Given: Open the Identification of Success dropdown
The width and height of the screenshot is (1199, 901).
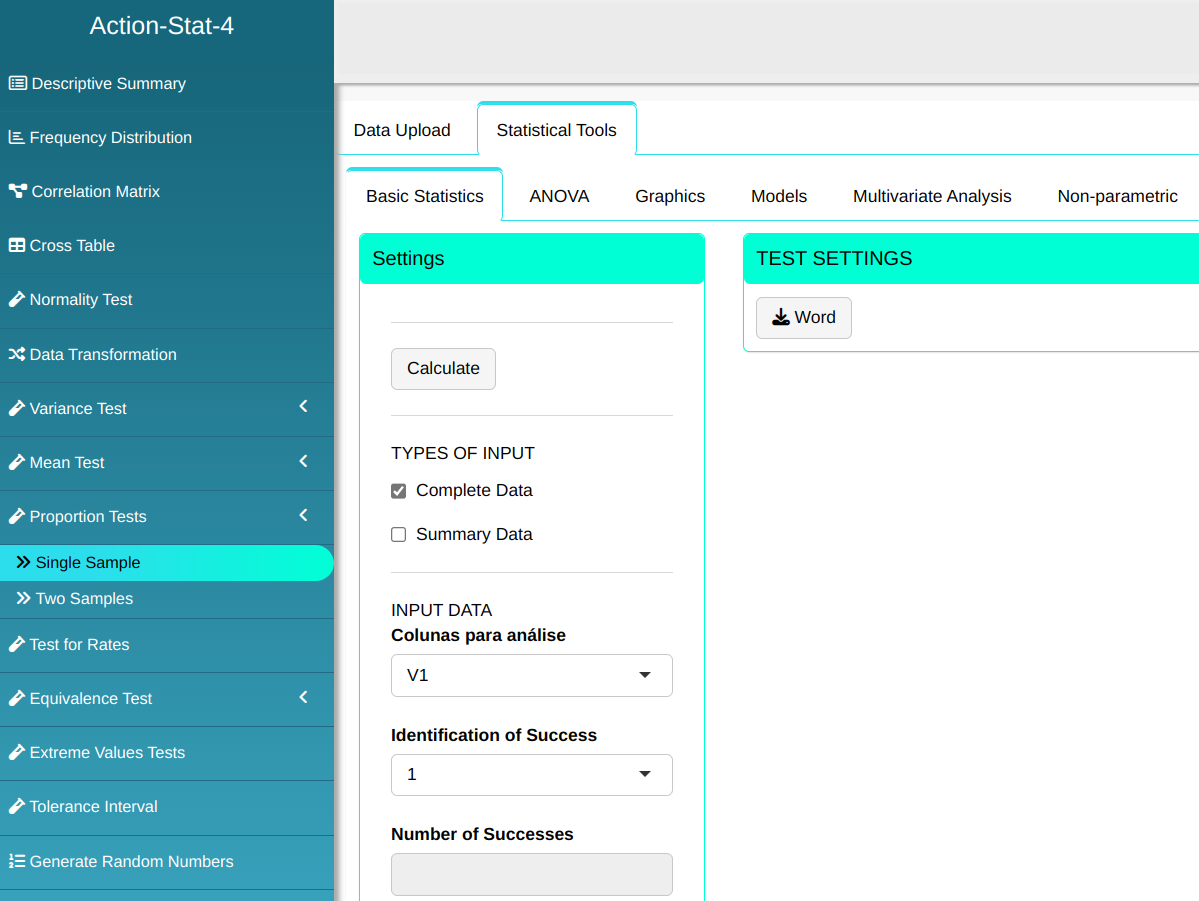Looking at the screenshot, I should coord(531,775).
